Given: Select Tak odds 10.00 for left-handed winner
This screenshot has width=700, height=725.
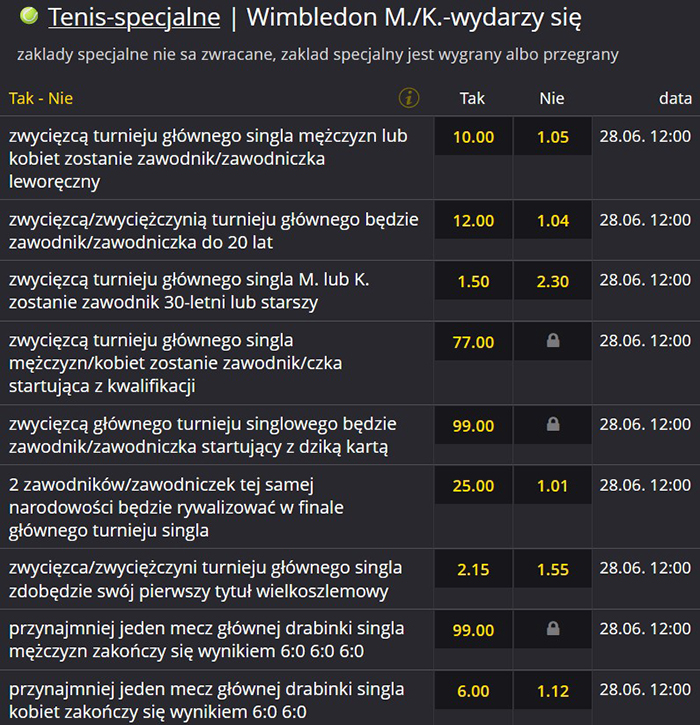Looking at the screenshot, I should [473, 137].
